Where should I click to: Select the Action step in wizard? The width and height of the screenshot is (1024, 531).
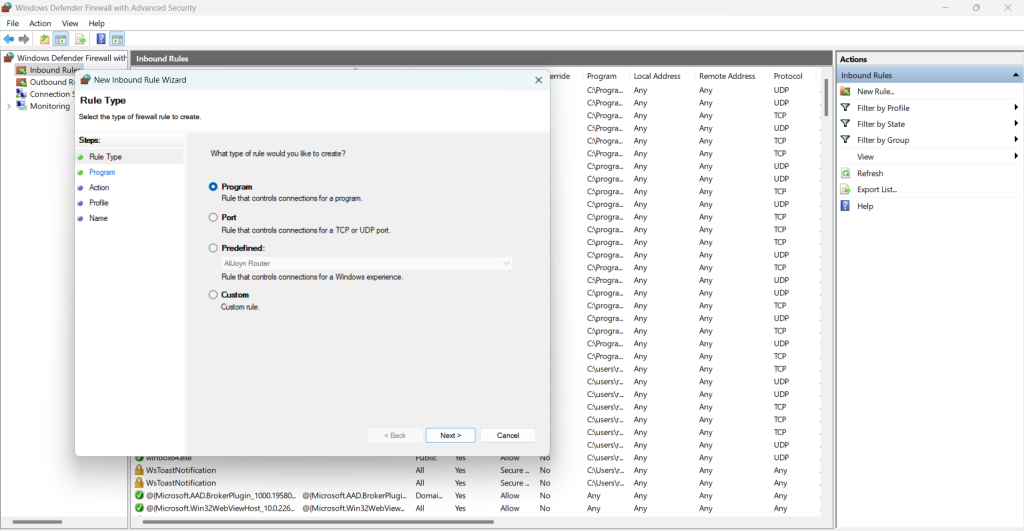click(99, 187)
